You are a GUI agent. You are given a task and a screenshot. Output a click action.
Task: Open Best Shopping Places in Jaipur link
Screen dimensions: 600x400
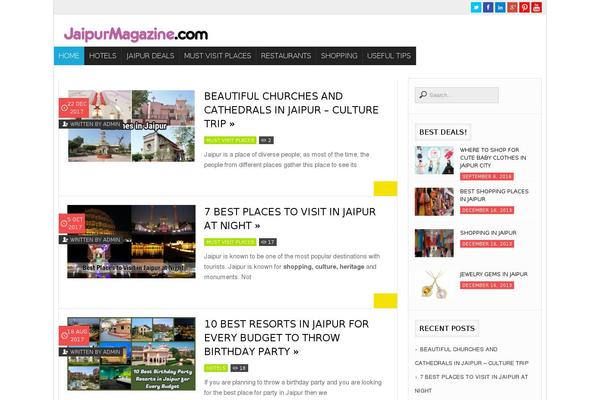click(x=494, y=195)
